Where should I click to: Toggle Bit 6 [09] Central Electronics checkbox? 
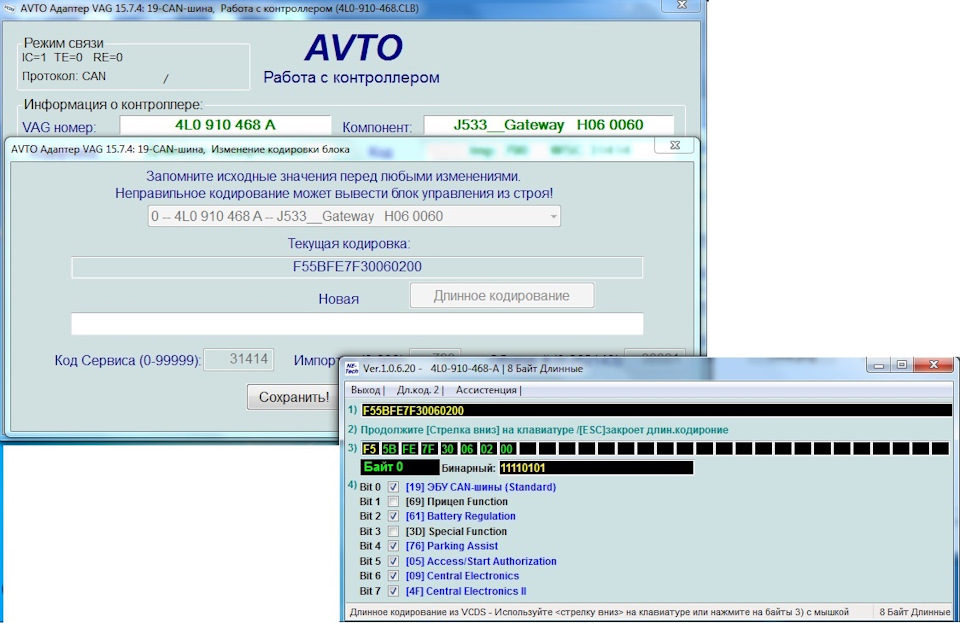(x=393, y=576)
